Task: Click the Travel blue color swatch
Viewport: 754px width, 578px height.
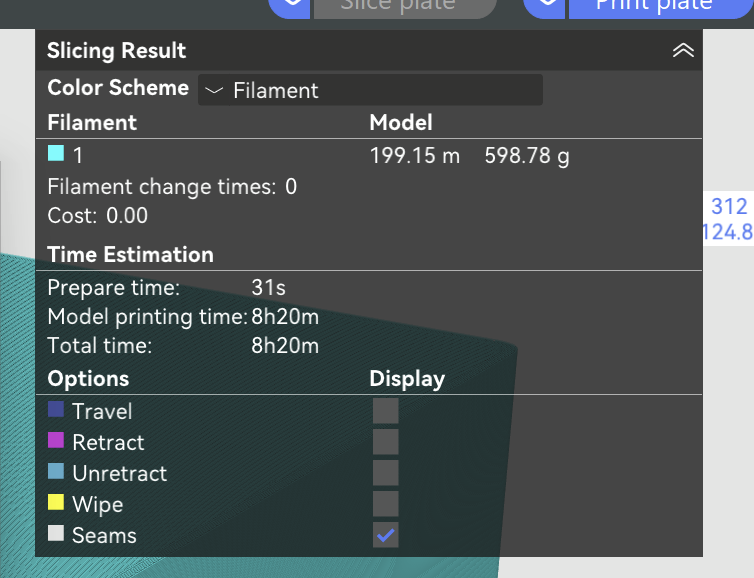Action: (56, 409)
